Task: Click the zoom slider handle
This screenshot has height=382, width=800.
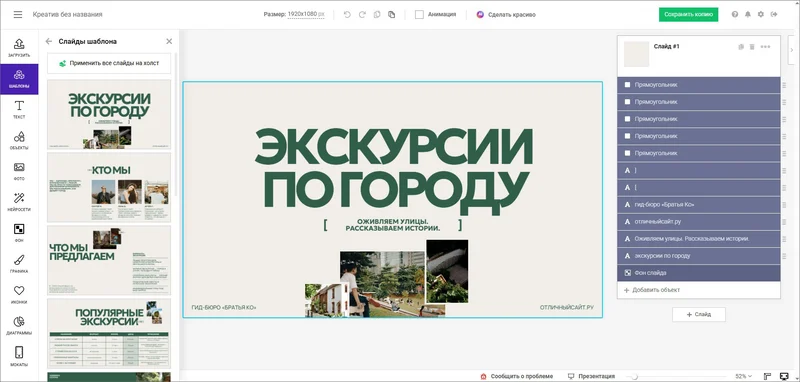Action: point(634,376)
